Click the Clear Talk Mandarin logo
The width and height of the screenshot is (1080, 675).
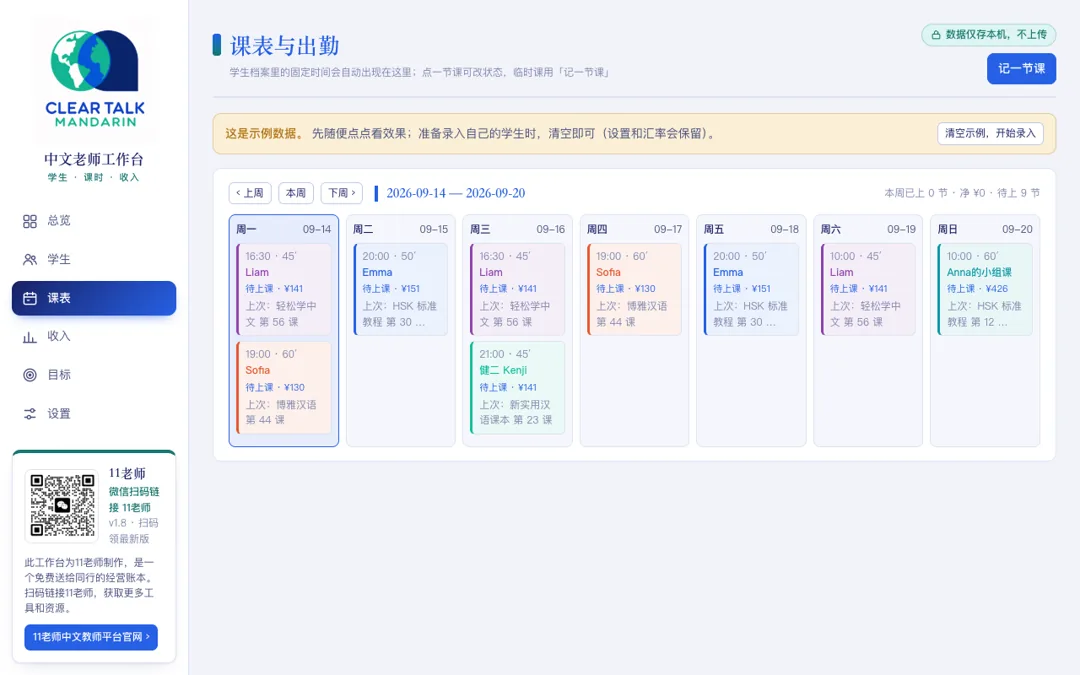(x=94, y=79)
